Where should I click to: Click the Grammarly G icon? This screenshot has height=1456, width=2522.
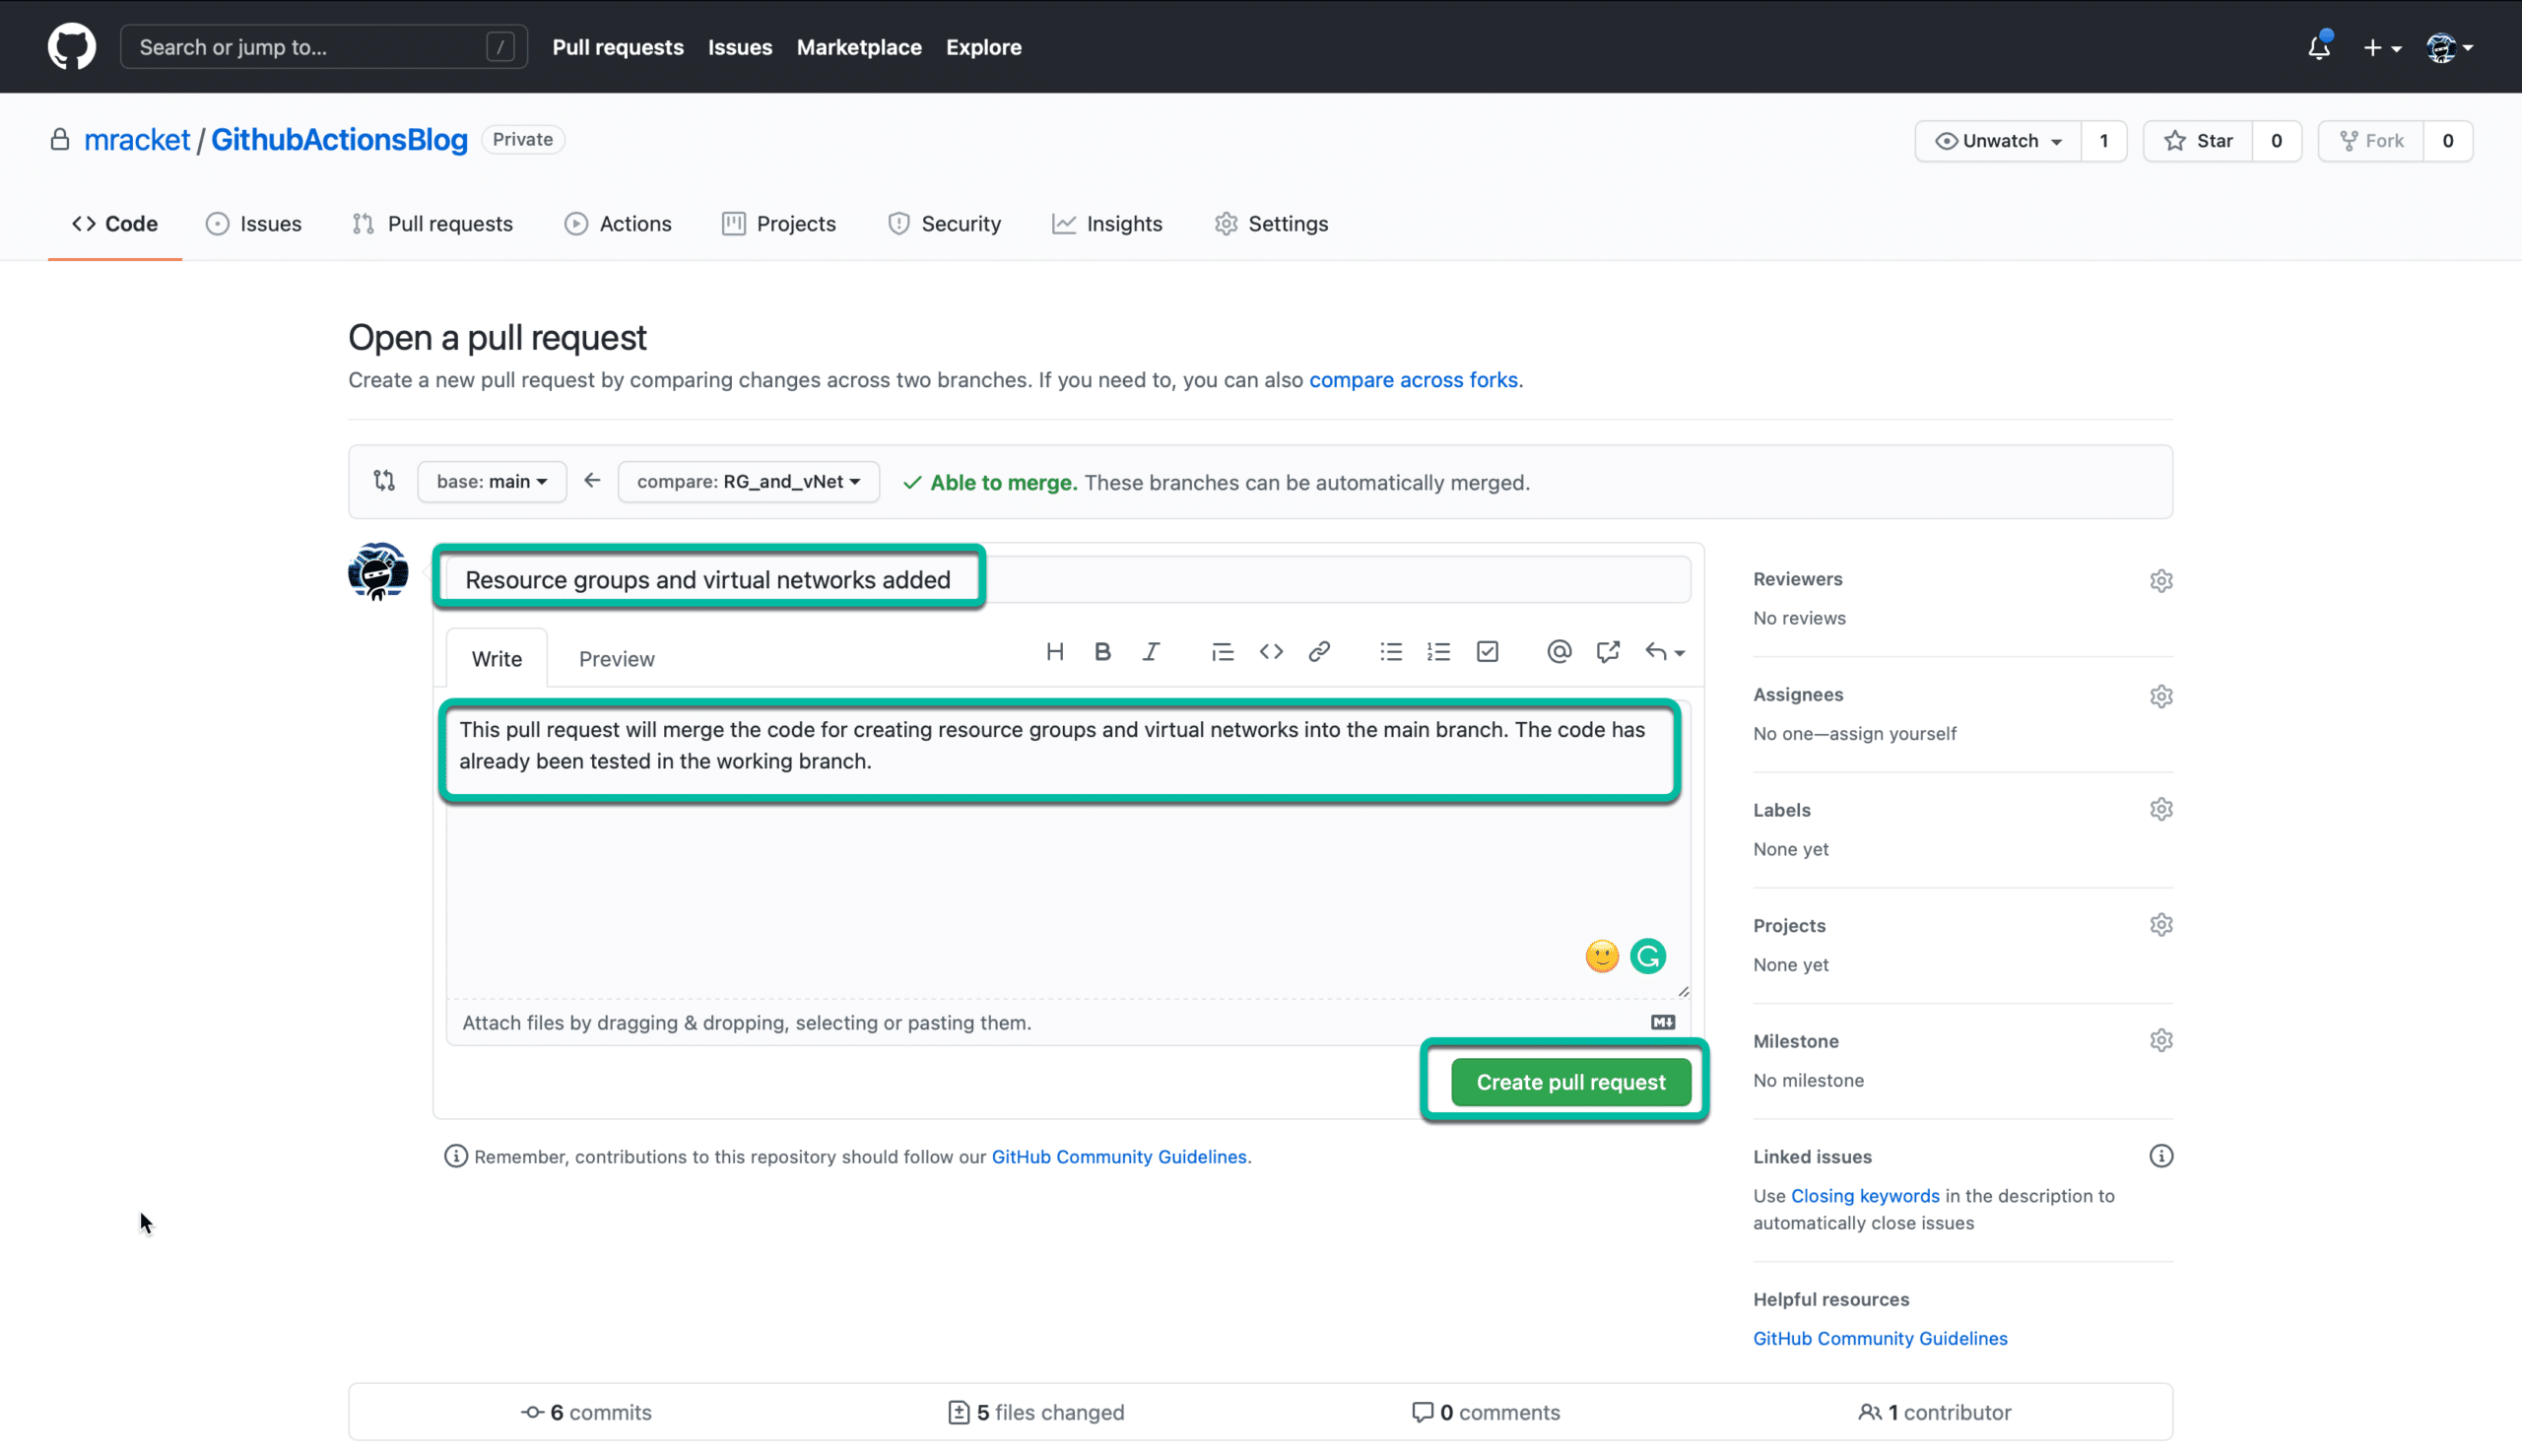pos(1648,956)
